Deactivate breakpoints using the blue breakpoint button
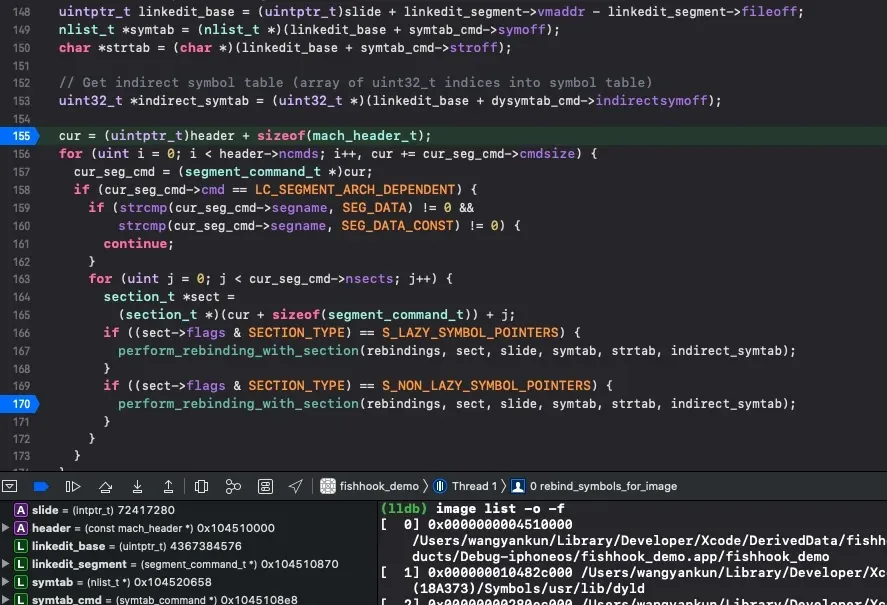 pyautogui.click(x=41, y=486)
